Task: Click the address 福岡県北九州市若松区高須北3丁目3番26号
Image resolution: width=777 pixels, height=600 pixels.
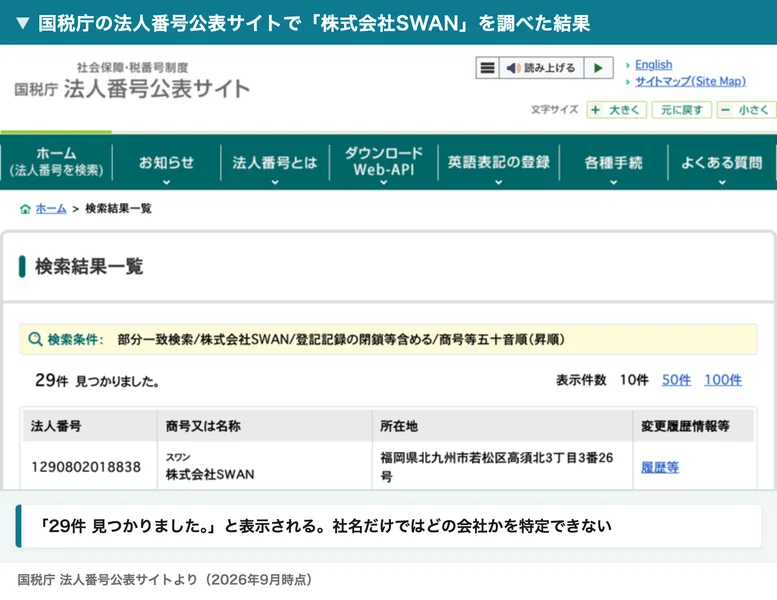Action: click(x=497, y=467)
